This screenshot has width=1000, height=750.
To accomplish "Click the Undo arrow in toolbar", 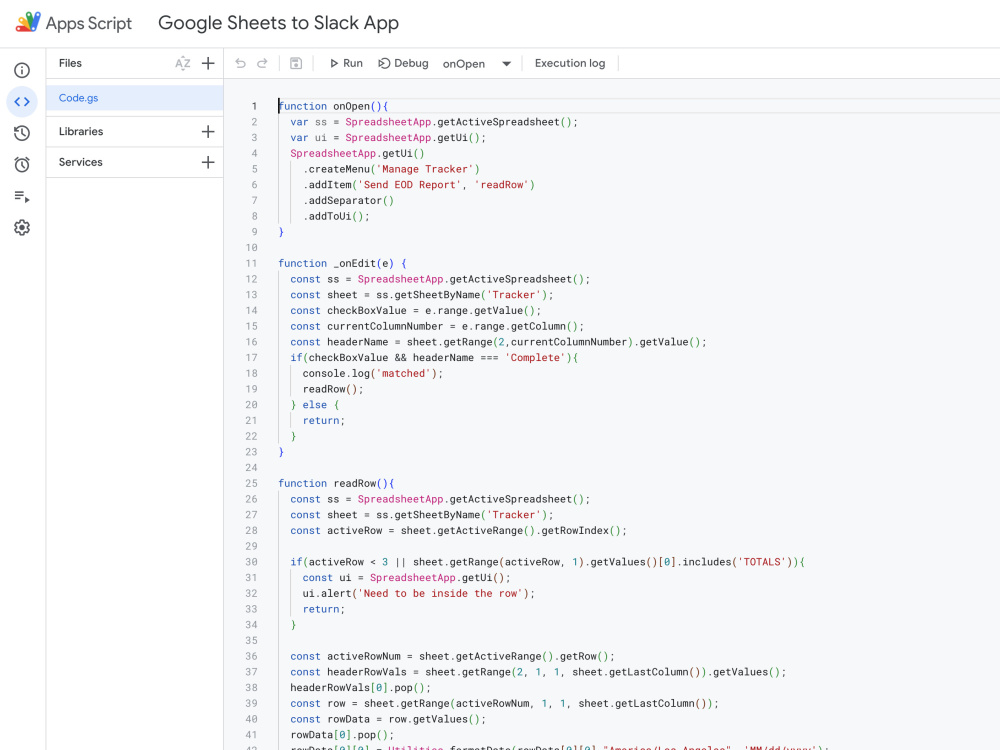I will point(240,63).
